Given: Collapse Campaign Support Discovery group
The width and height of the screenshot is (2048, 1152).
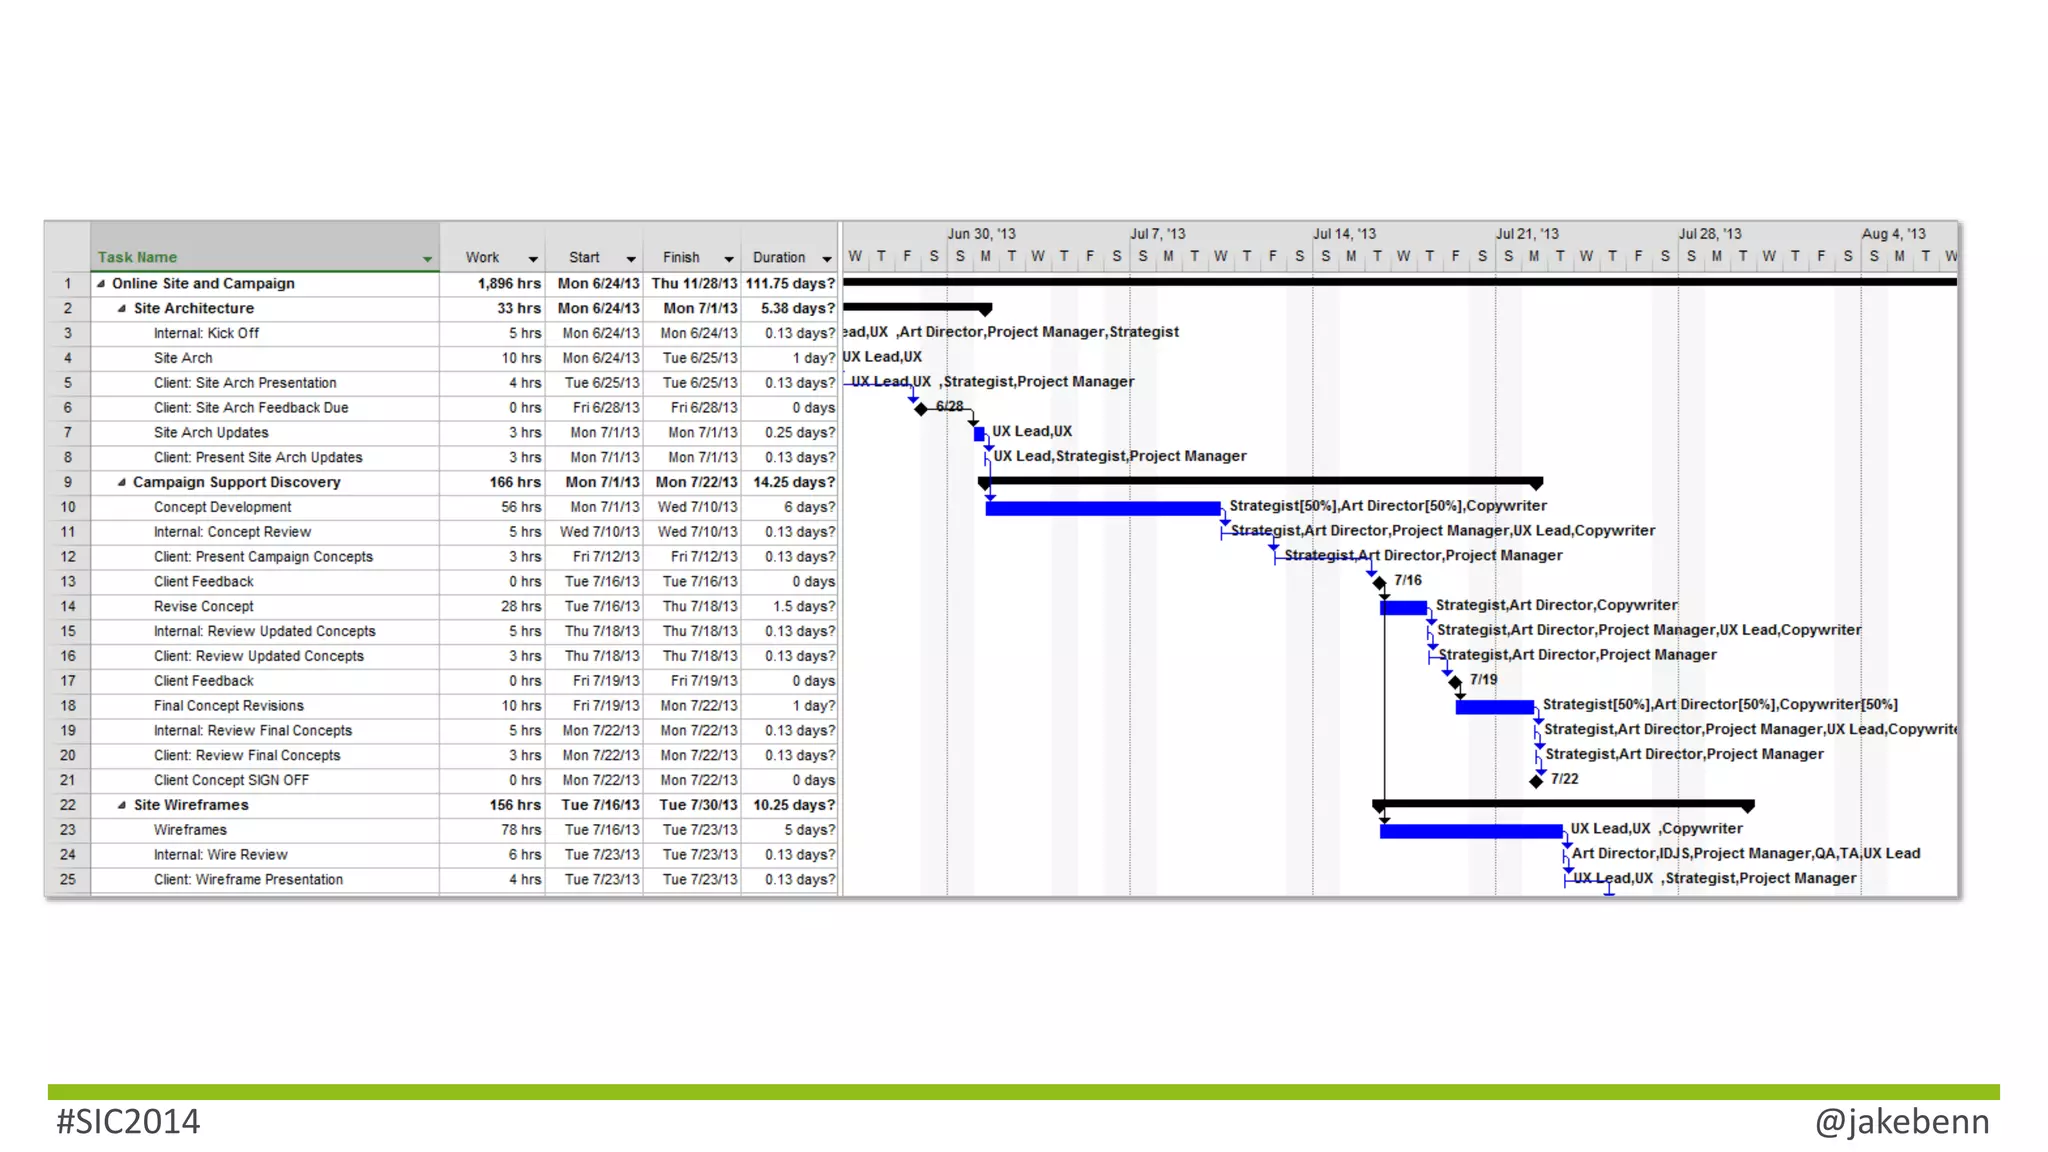Looking at the screenshot, I should coord(122,483).
